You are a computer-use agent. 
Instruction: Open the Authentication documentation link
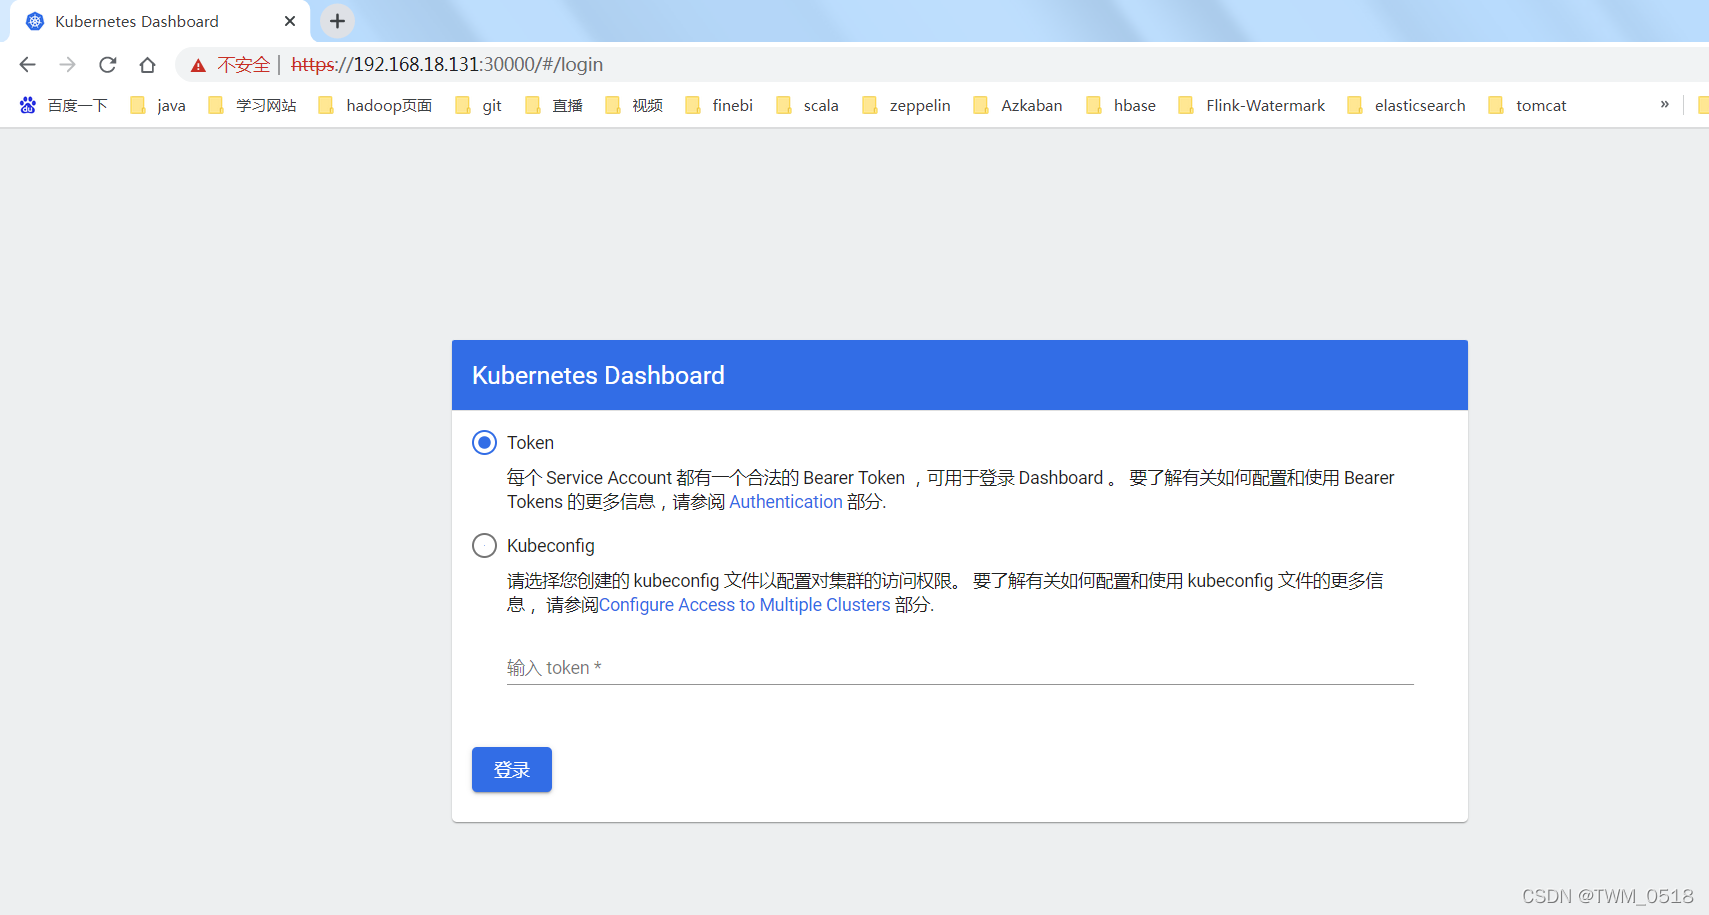point(785,502)
